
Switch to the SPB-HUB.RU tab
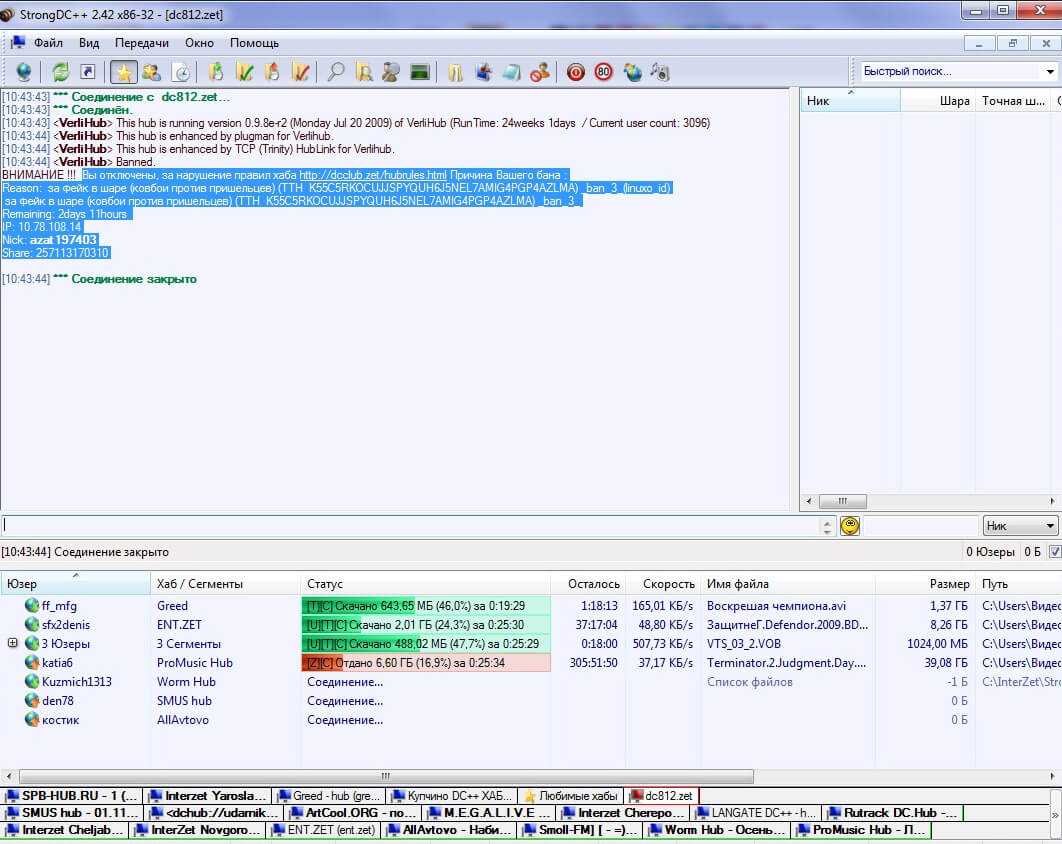[x=72, y=795]
